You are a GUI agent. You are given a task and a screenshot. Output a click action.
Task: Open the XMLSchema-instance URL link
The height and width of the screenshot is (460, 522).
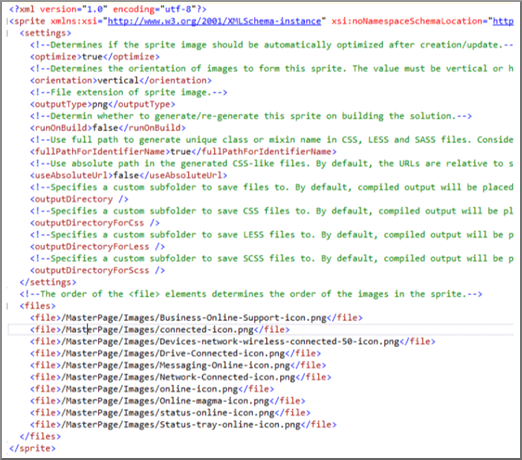[214, 21]
